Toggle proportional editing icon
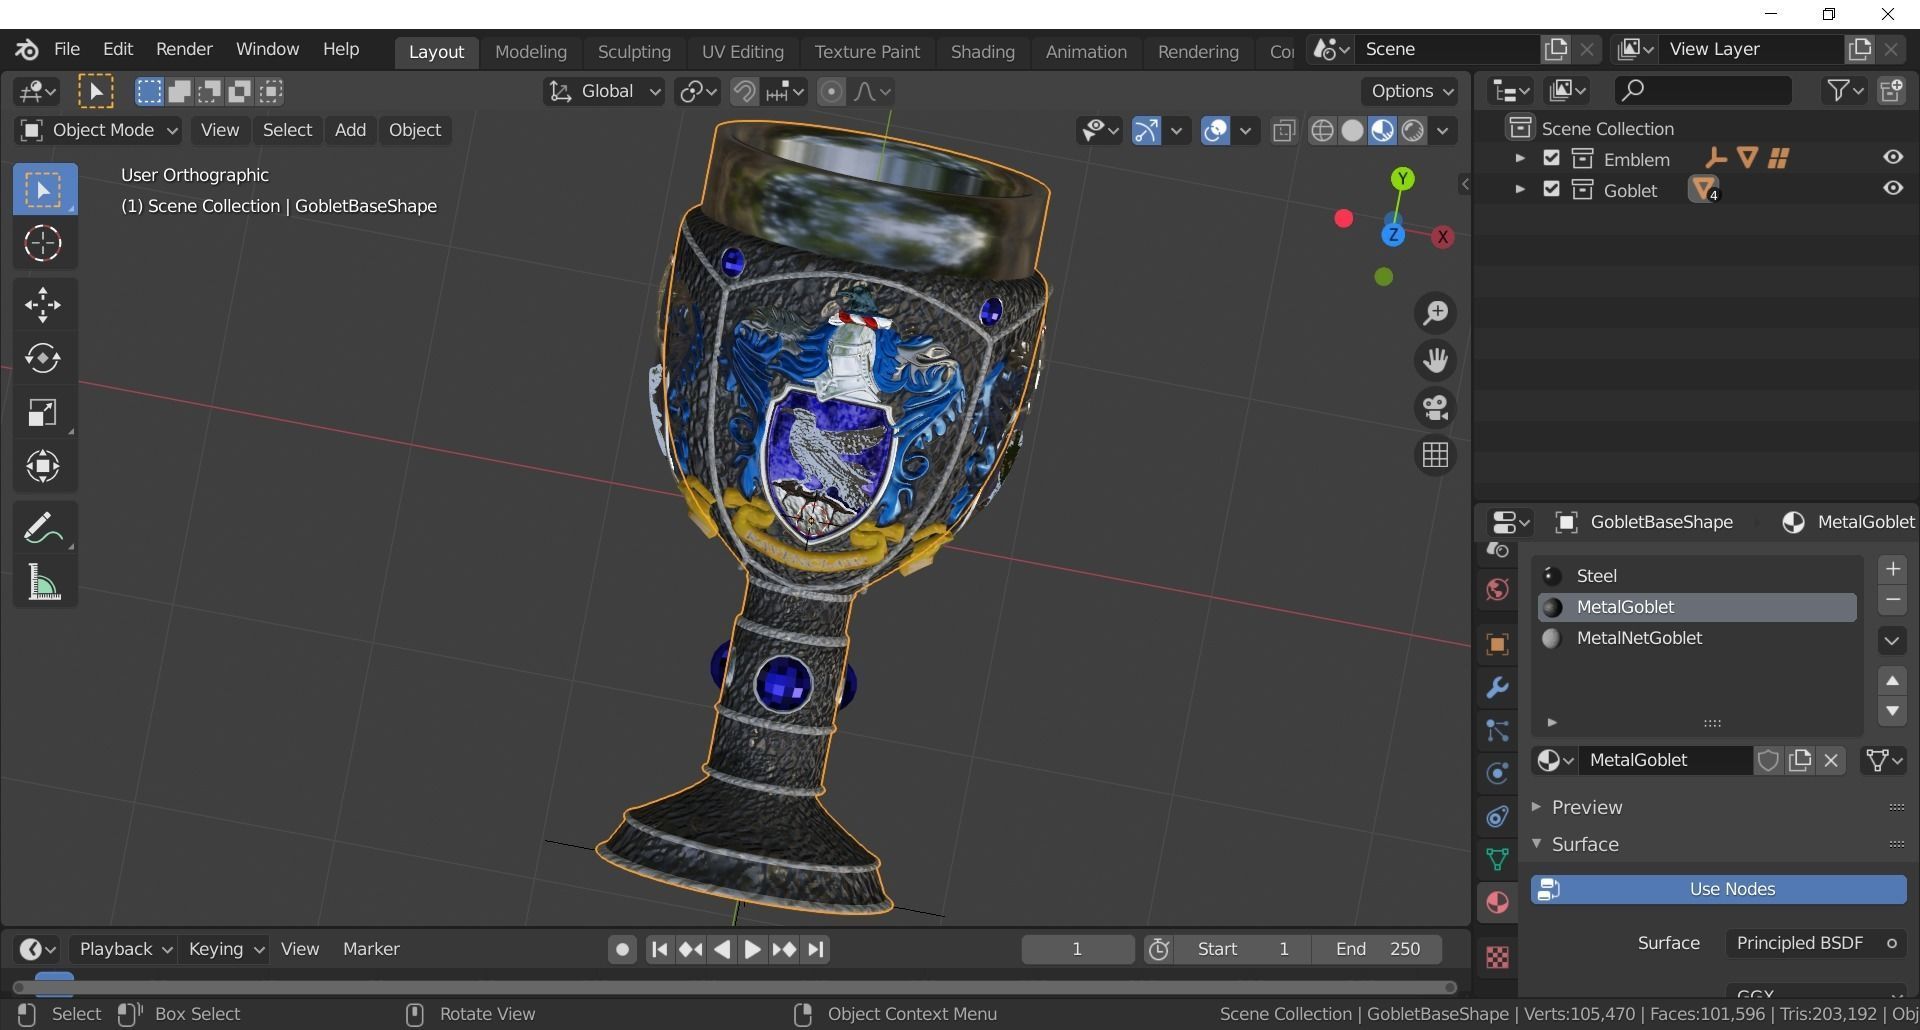Screen dimensions: 1920x1030 point(831,92)
